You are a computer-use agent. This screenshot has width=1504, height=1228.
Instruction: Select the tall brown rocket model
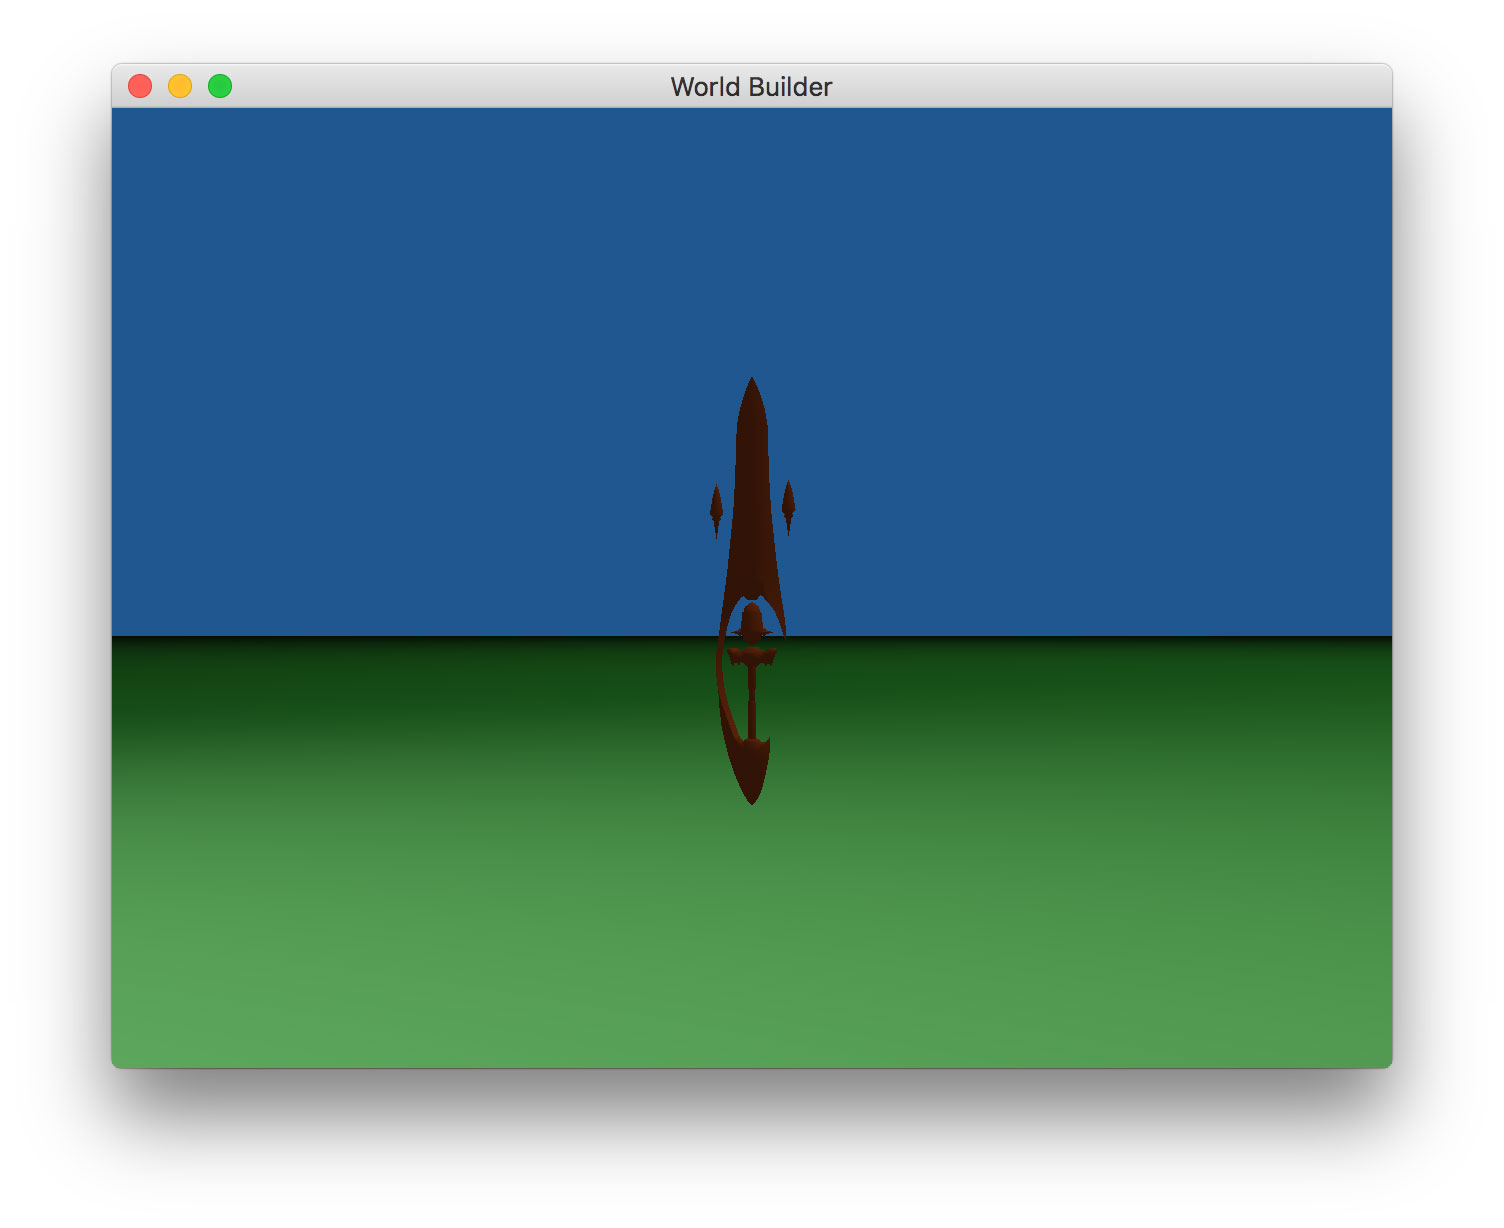tap(752, 590)
